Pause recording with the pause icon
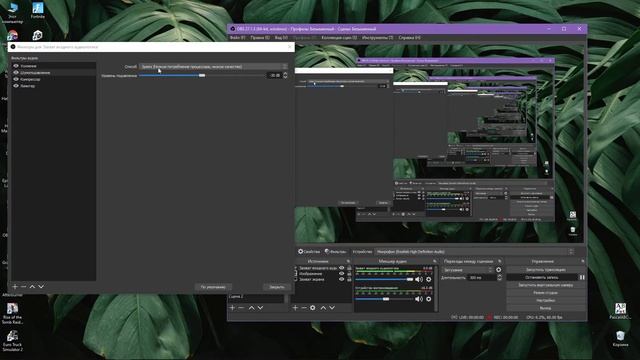This screenshot has width=640, height=360. [582, 278]
